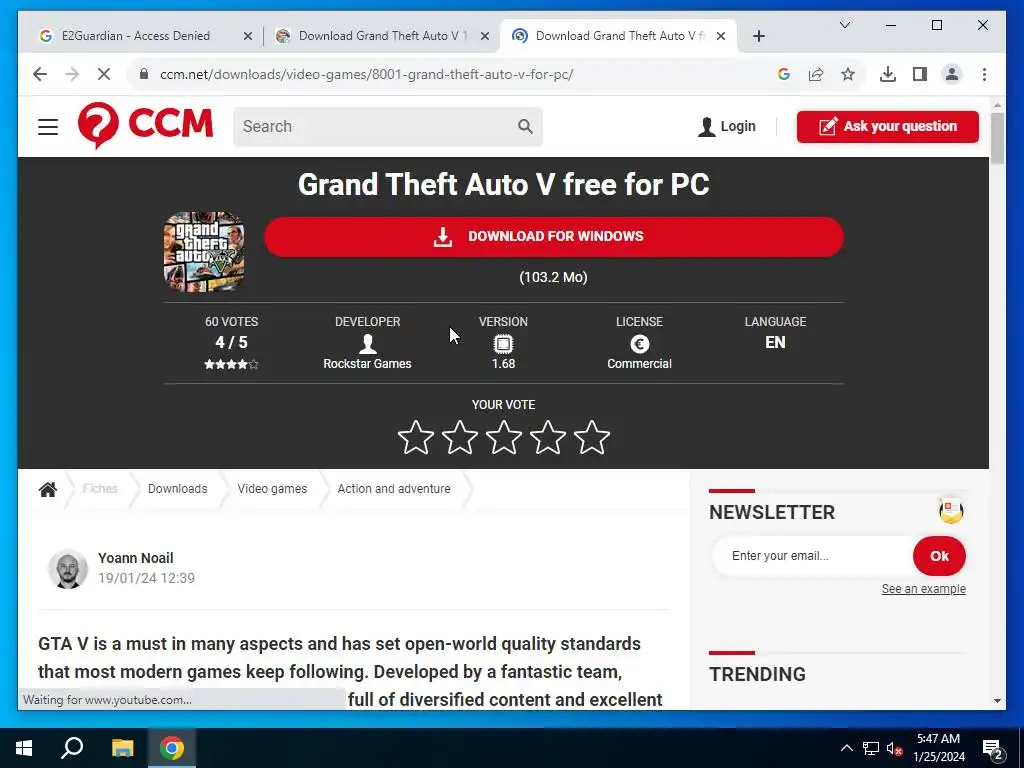Bookmark this page with the star

[848, 74]
